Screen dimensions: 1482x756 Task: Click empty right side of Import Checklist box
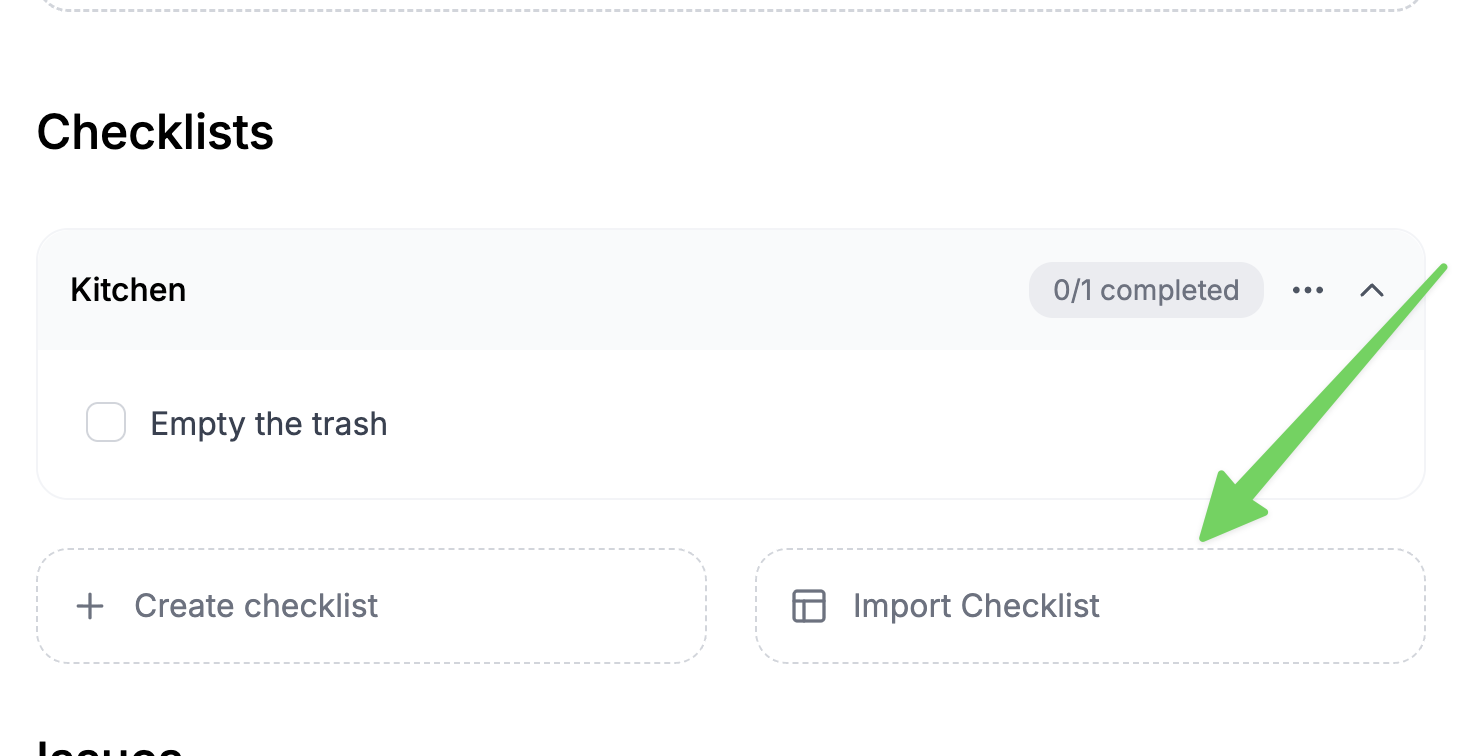point(1280,606)
